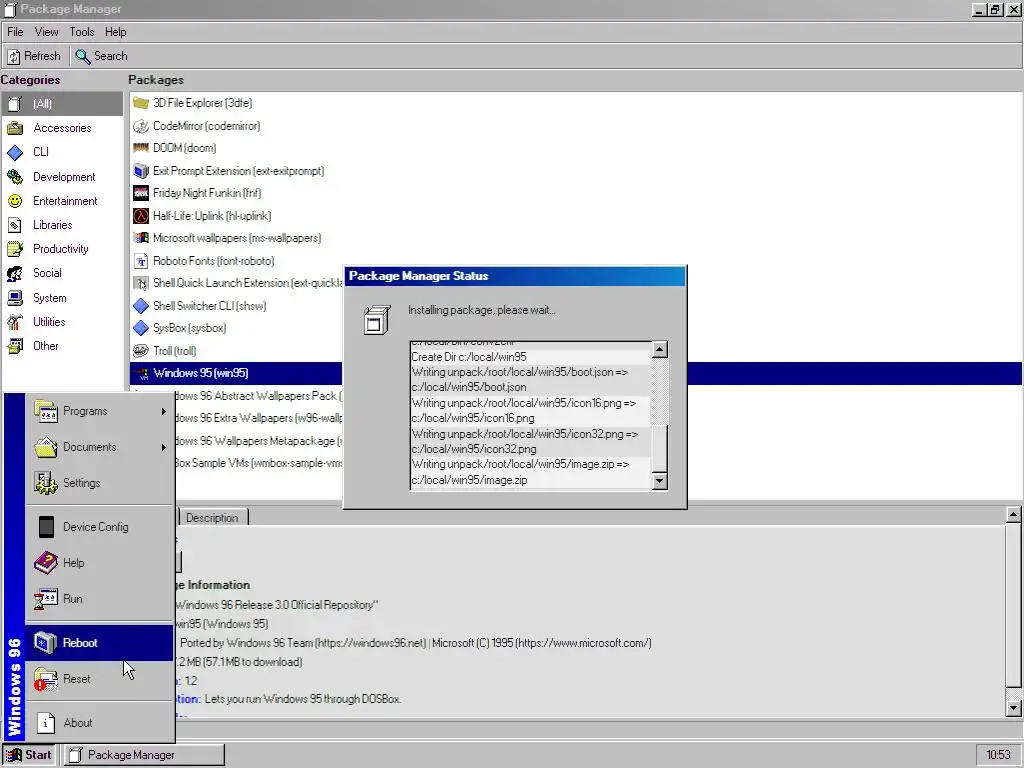Click the Help book icon in Start menu
This screenshot has width=1024, height=768.
46,563
